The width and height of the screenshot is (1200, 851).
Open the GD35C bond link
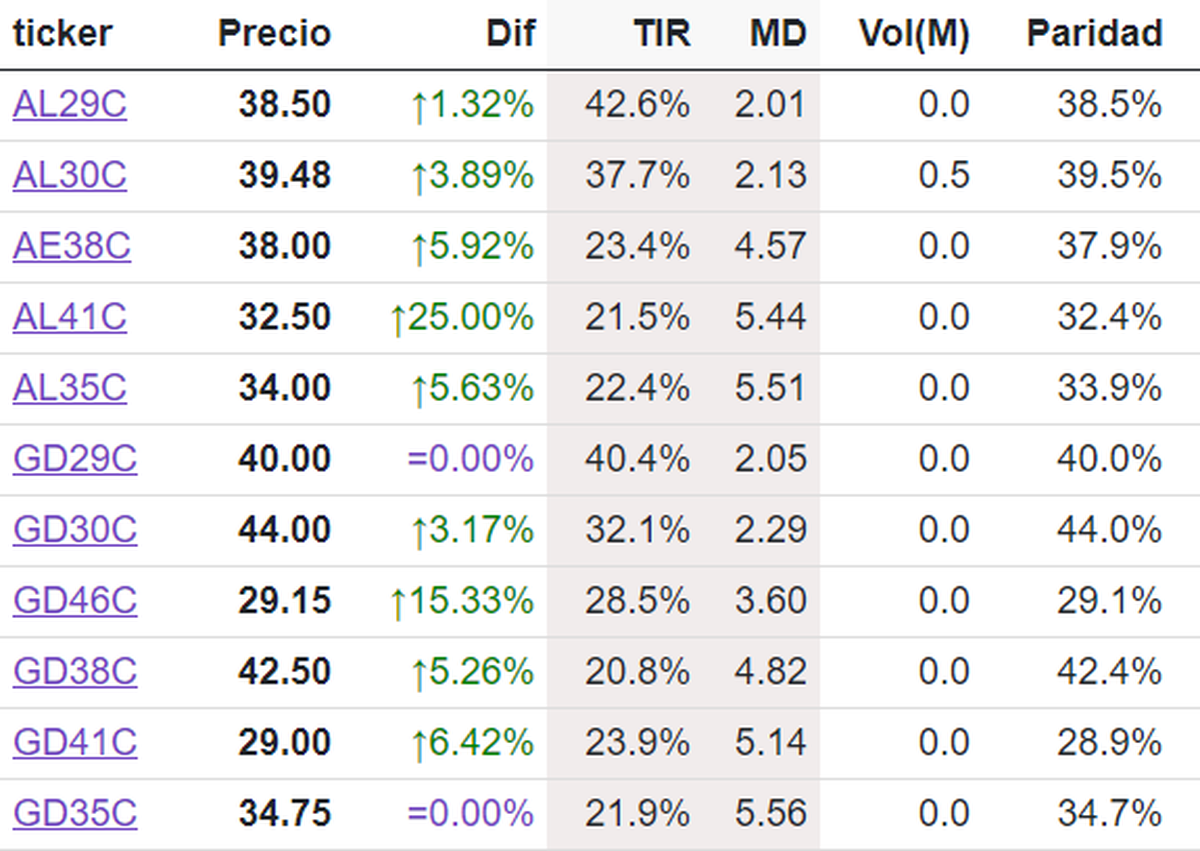[75, 813]
